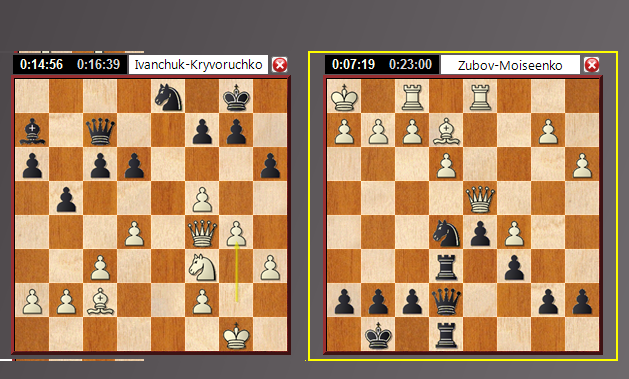Pick the black queen on Ivanchuk-Kryvoruchko board
Viewport: 629px width, 379px height.
point(100,131)
